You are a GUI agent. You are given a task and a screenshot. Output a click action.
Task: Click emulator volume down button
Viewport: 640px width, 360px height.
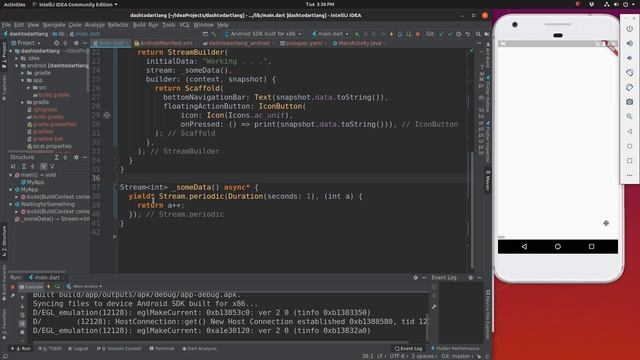[629, 58]
